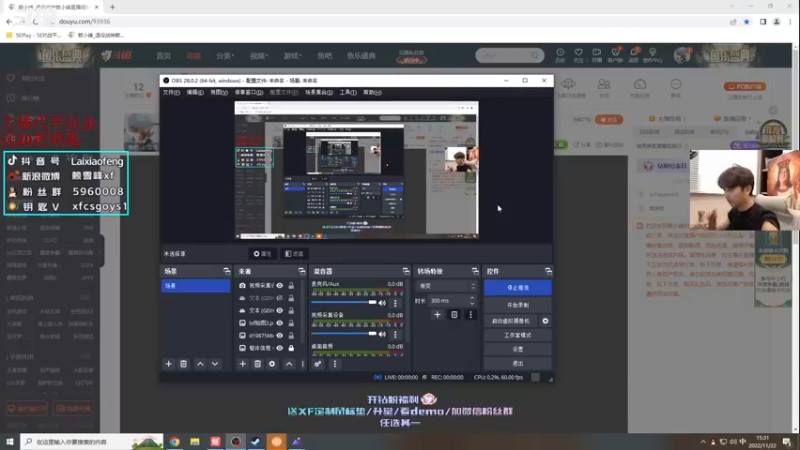800x450 pixels.
Task: Click 停止推流 button
Action: [518, 288]
